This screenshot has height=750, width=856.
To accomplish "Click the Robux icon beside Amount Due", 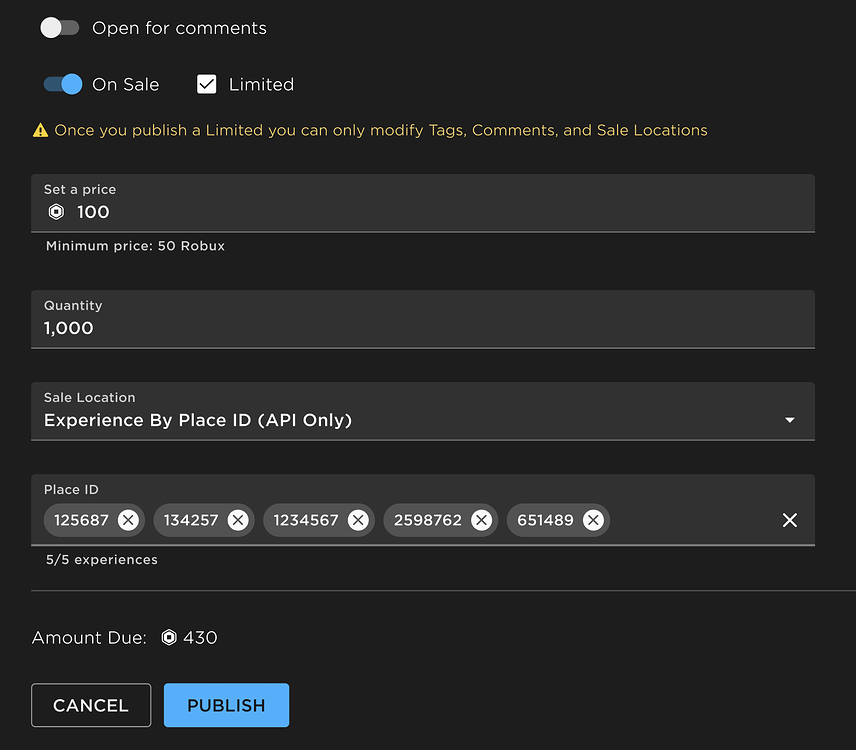I will pos(169,638).
